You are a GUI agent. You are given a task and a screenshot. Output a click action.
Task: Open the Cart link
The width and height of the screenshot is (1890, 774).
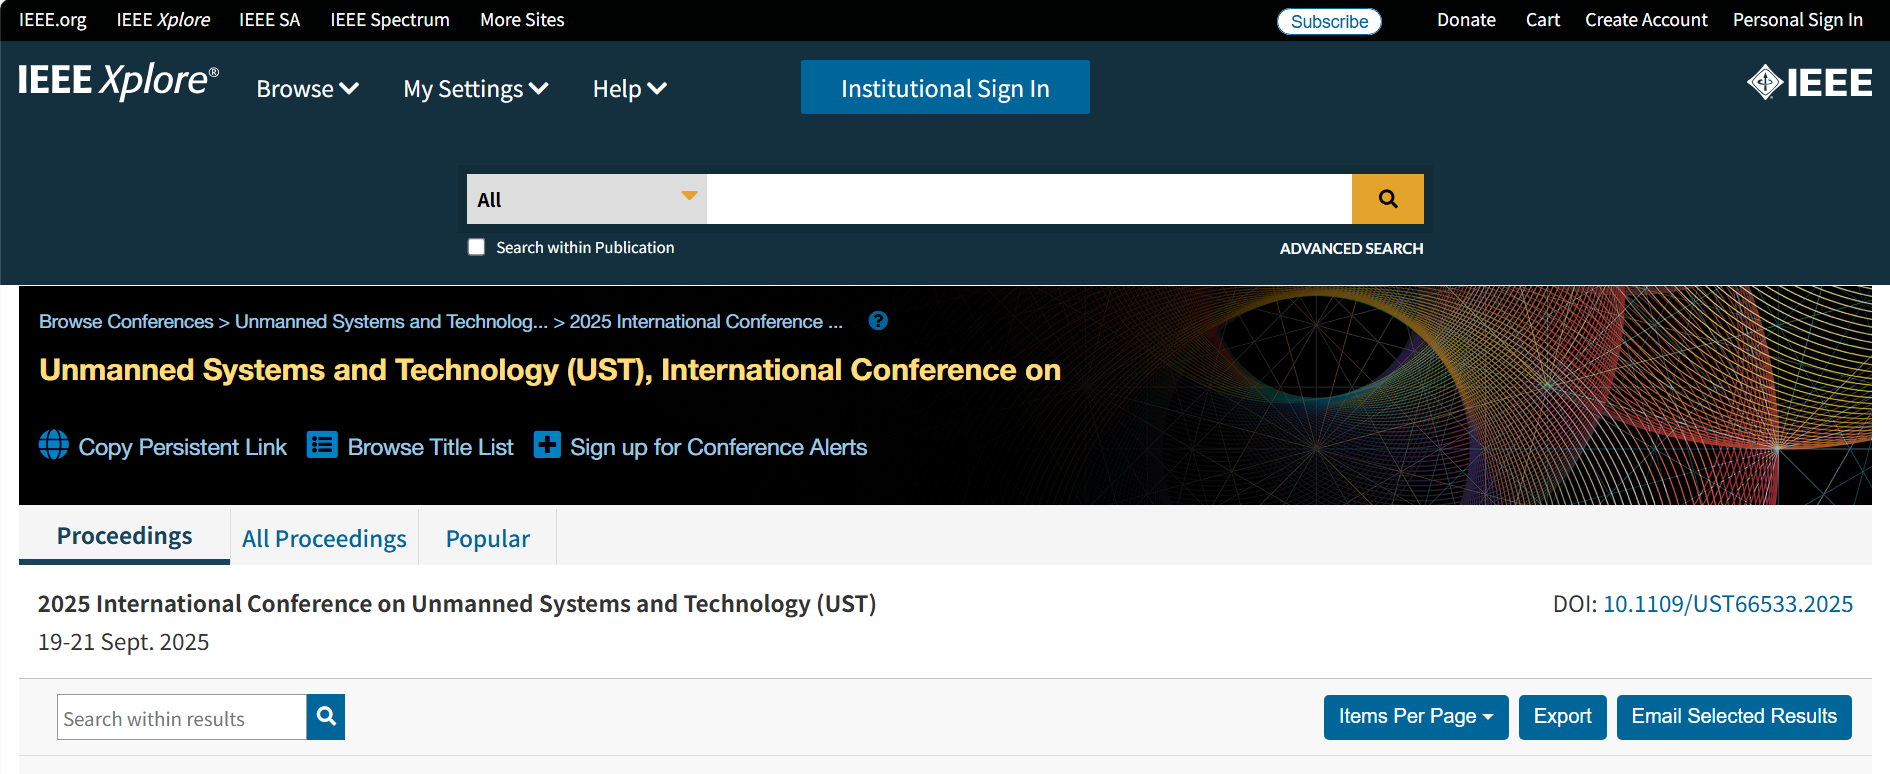point(1543,20)
